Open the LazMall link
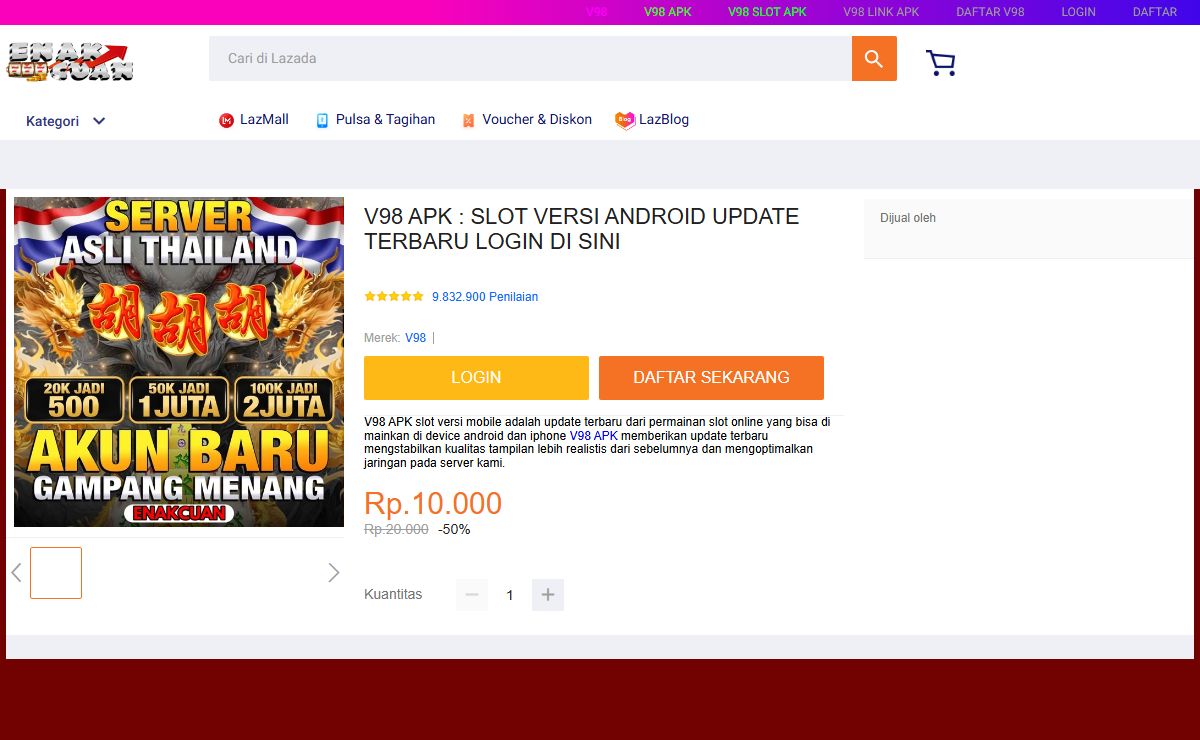The image size is (1200, 740). (264, 119)
